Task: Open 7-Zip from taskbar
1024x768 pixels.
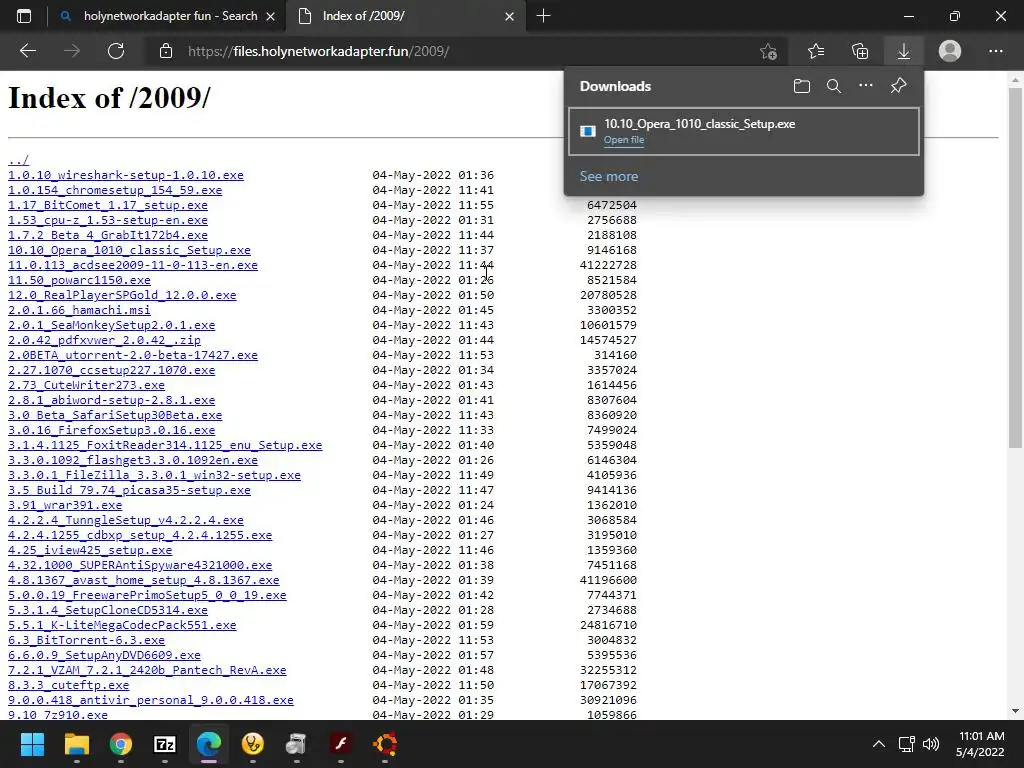Action: (165, 744)
